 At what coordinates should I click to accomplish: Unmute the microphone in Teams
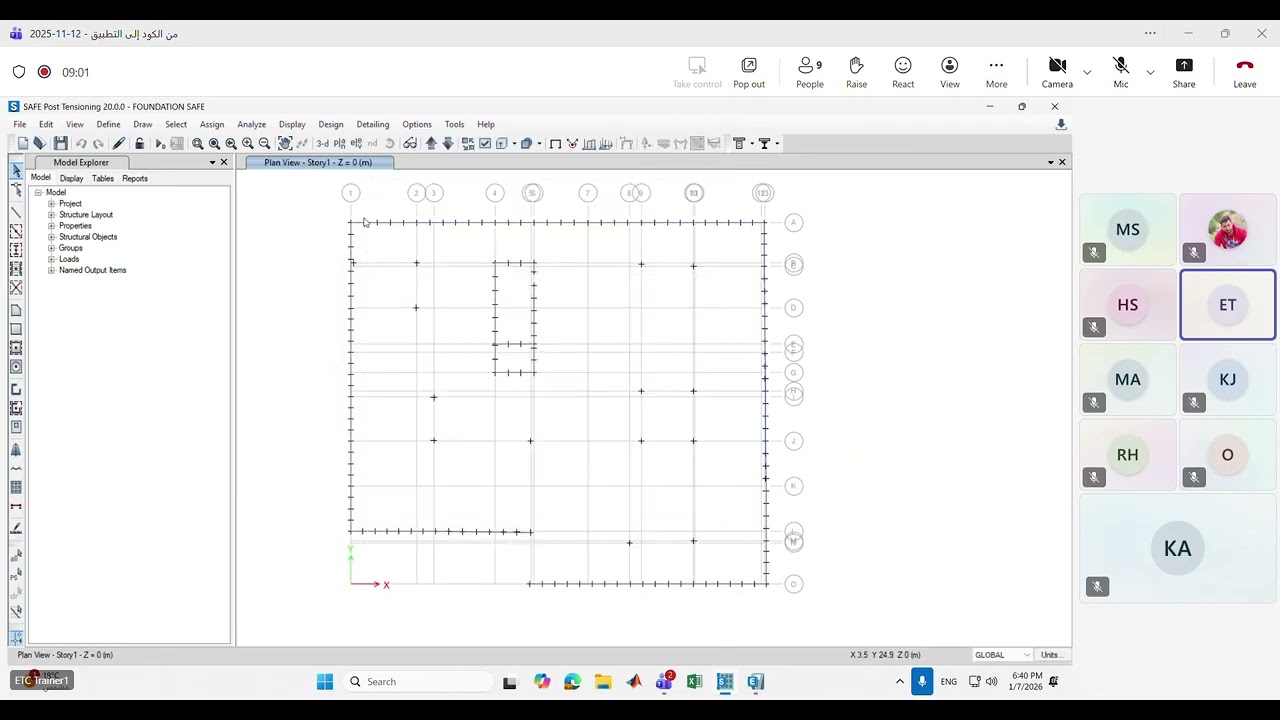click(x=1121, y=72)
